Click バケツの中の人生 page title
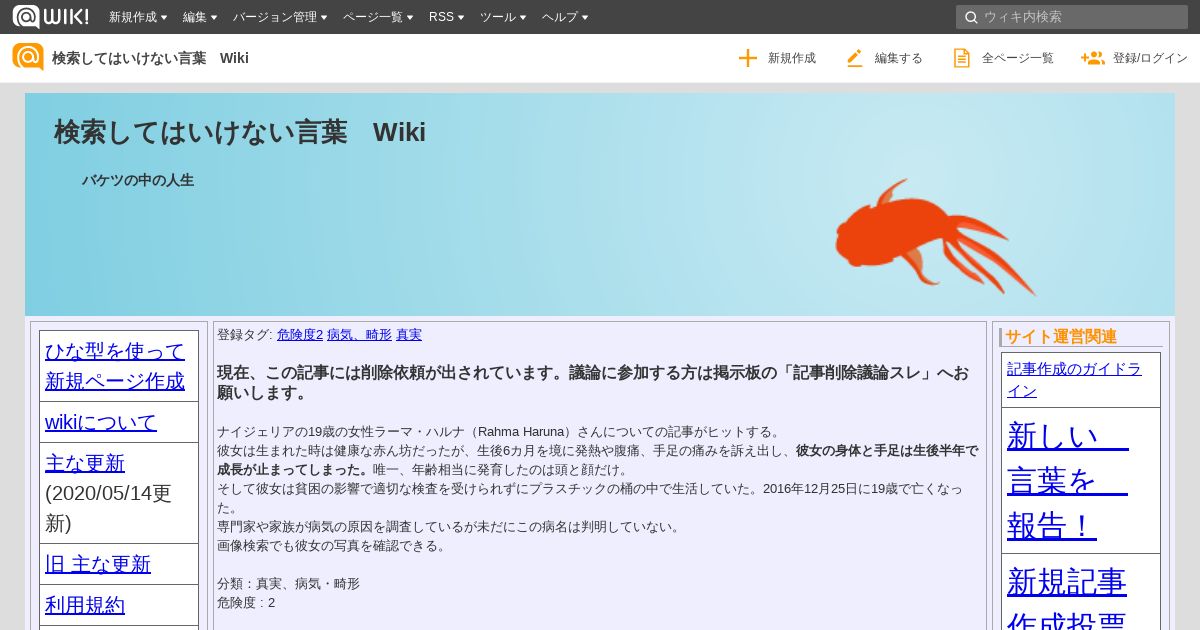The width and height of the screenshot is (1200, 630). pyautogui.click(x=138, y=180)
